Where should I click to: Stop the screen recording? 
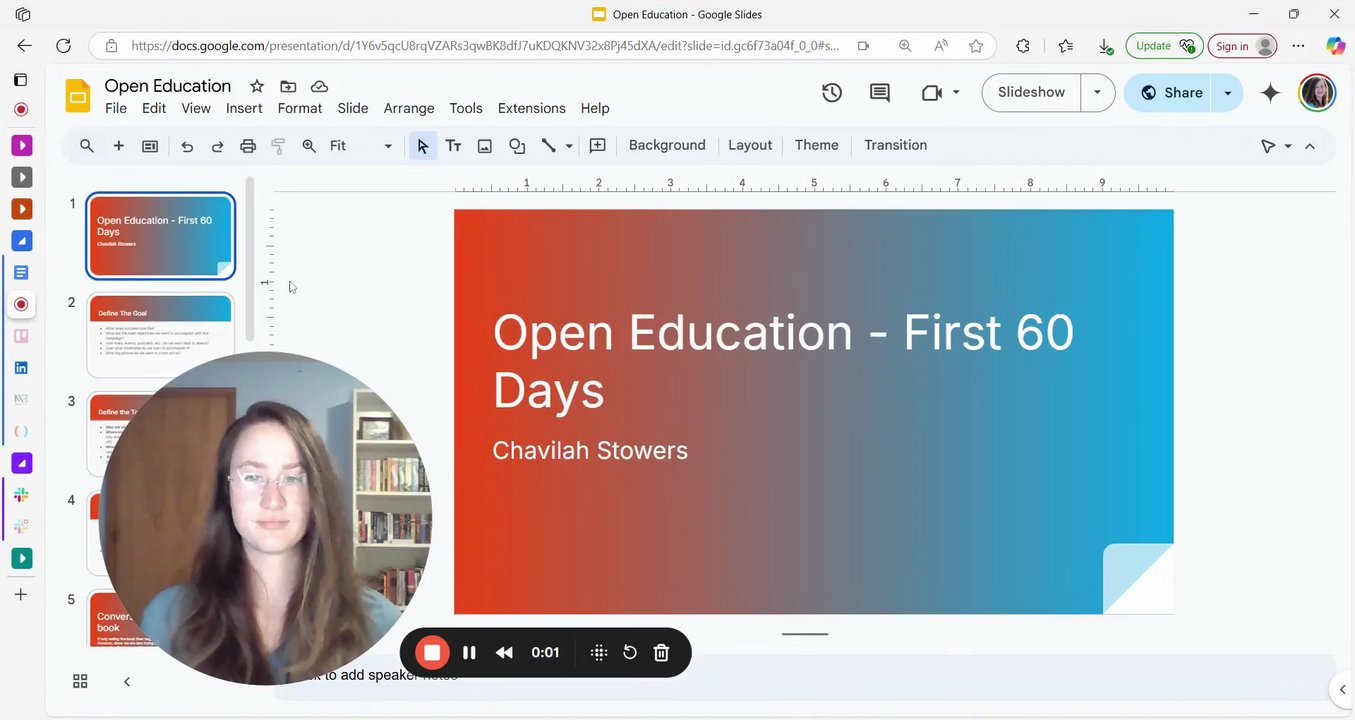pos(432,653)
